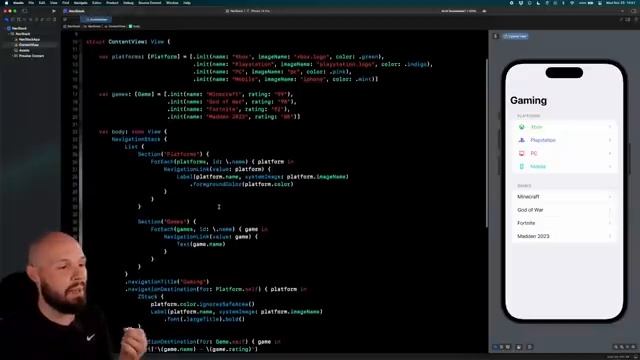
Task: Click the struct ContentView: View line
Action: (x=128, y=42)
